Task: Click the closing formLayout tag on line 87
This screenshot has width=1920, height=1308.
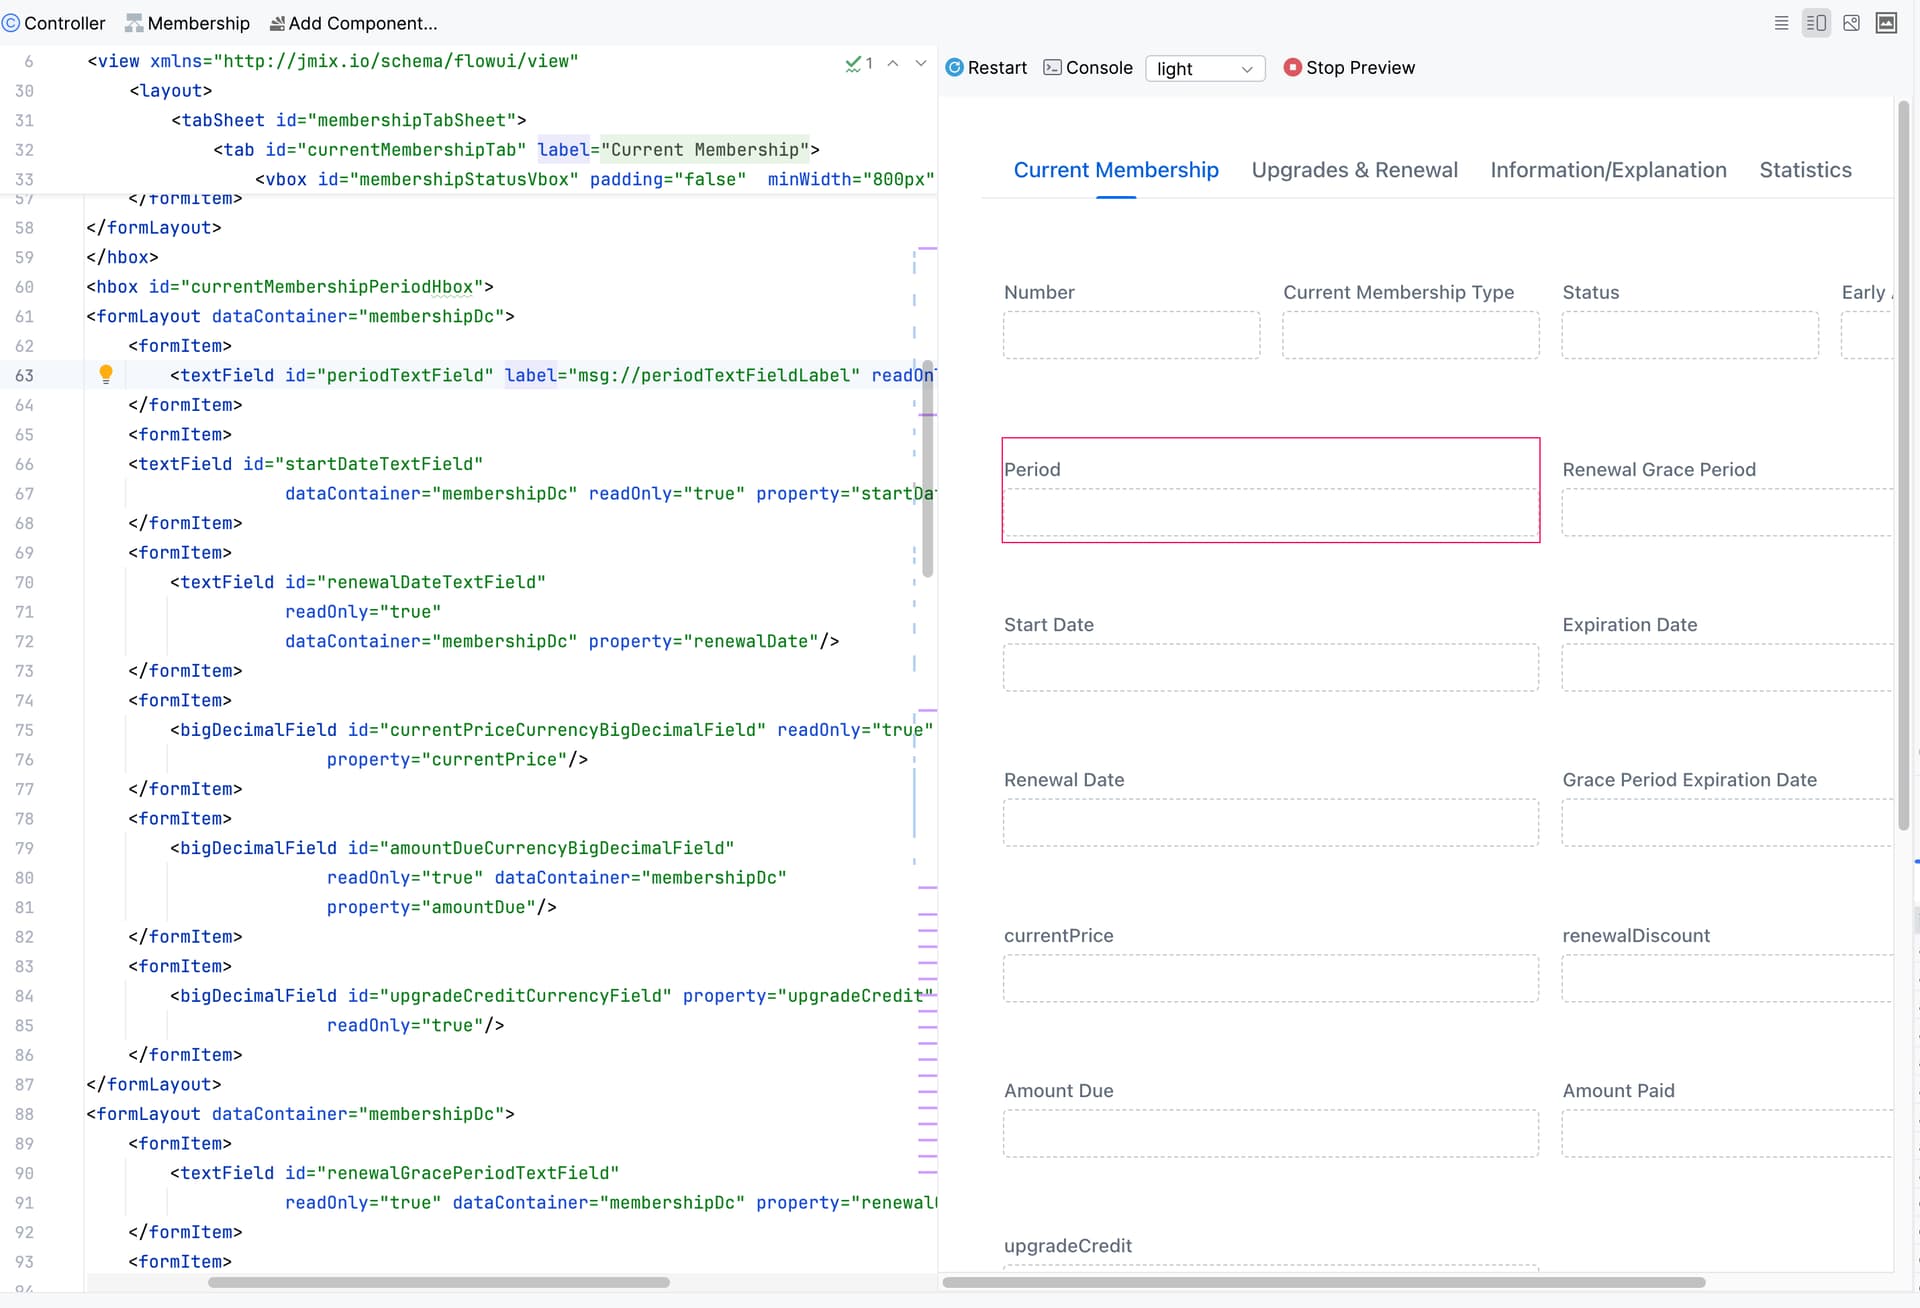Action: tap(154, 1084)
